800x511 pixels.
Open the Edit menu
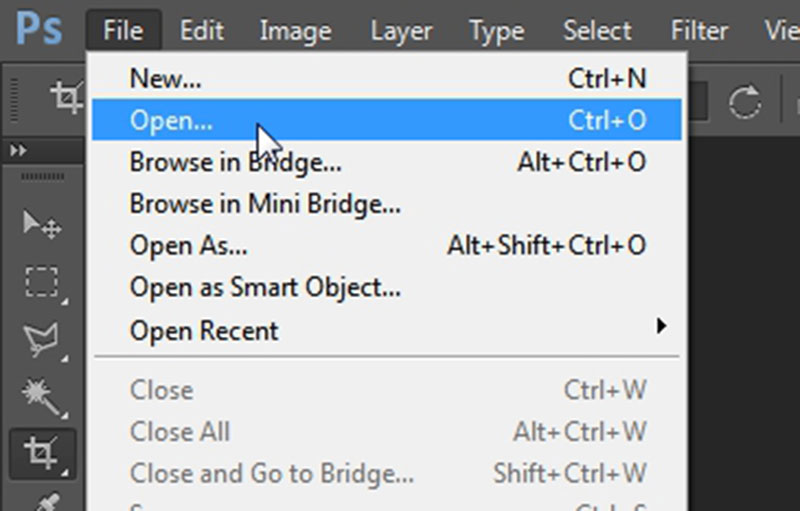coord(201,31)
